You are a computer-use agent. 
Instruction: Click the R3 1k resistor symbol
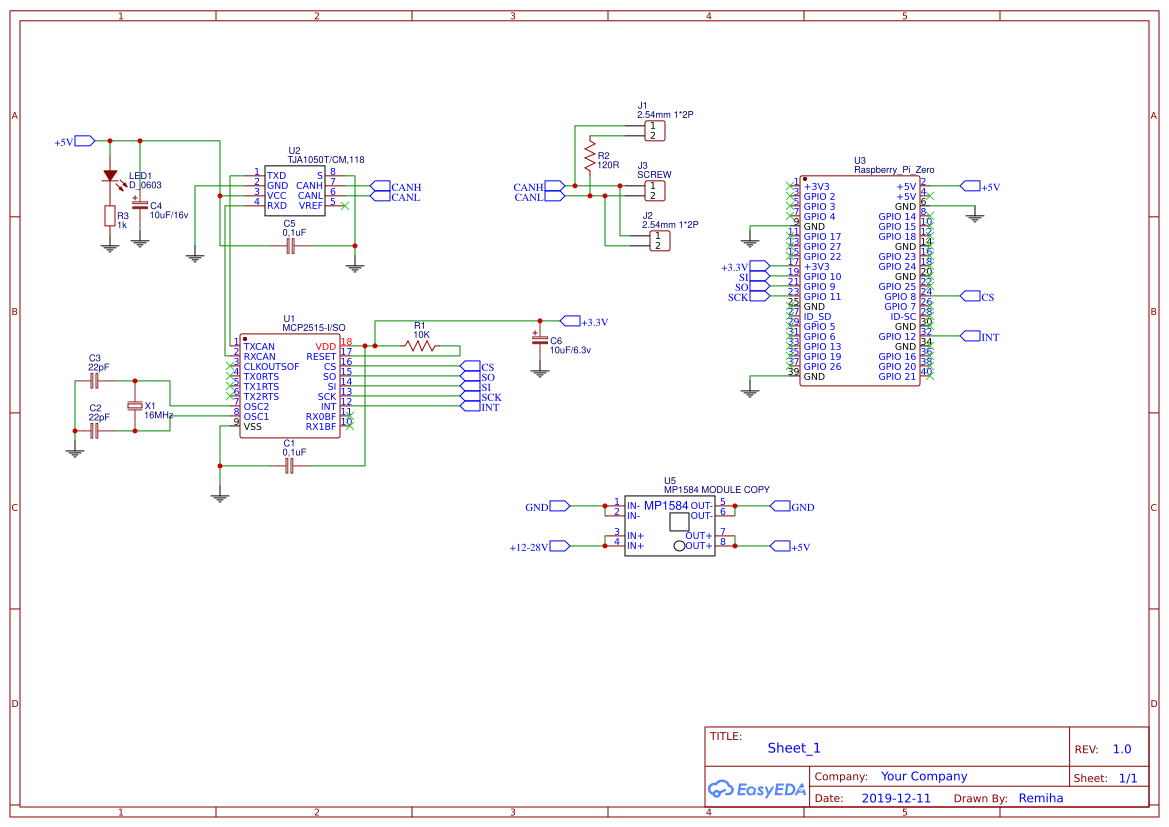pos(110,216)
